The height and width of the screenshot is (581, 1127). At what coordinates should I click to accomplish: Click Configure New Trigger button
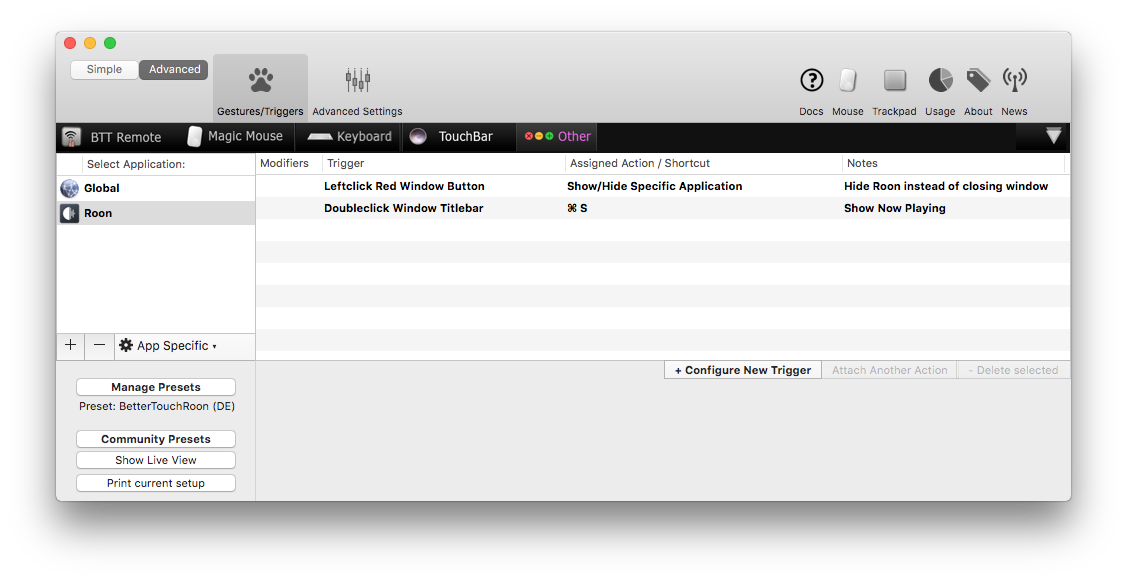(742, 370)
